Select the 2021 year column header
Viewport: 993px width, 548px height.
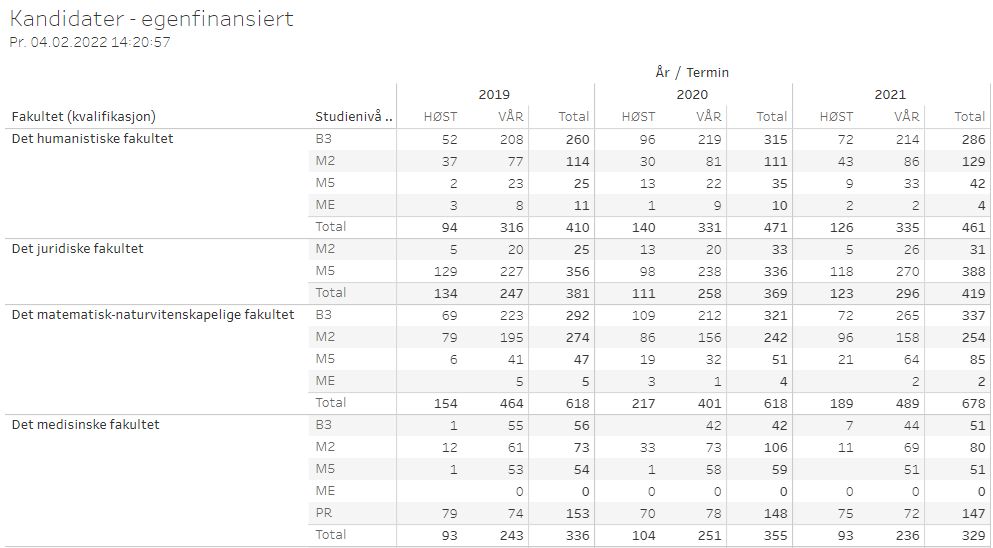point(890,95)
